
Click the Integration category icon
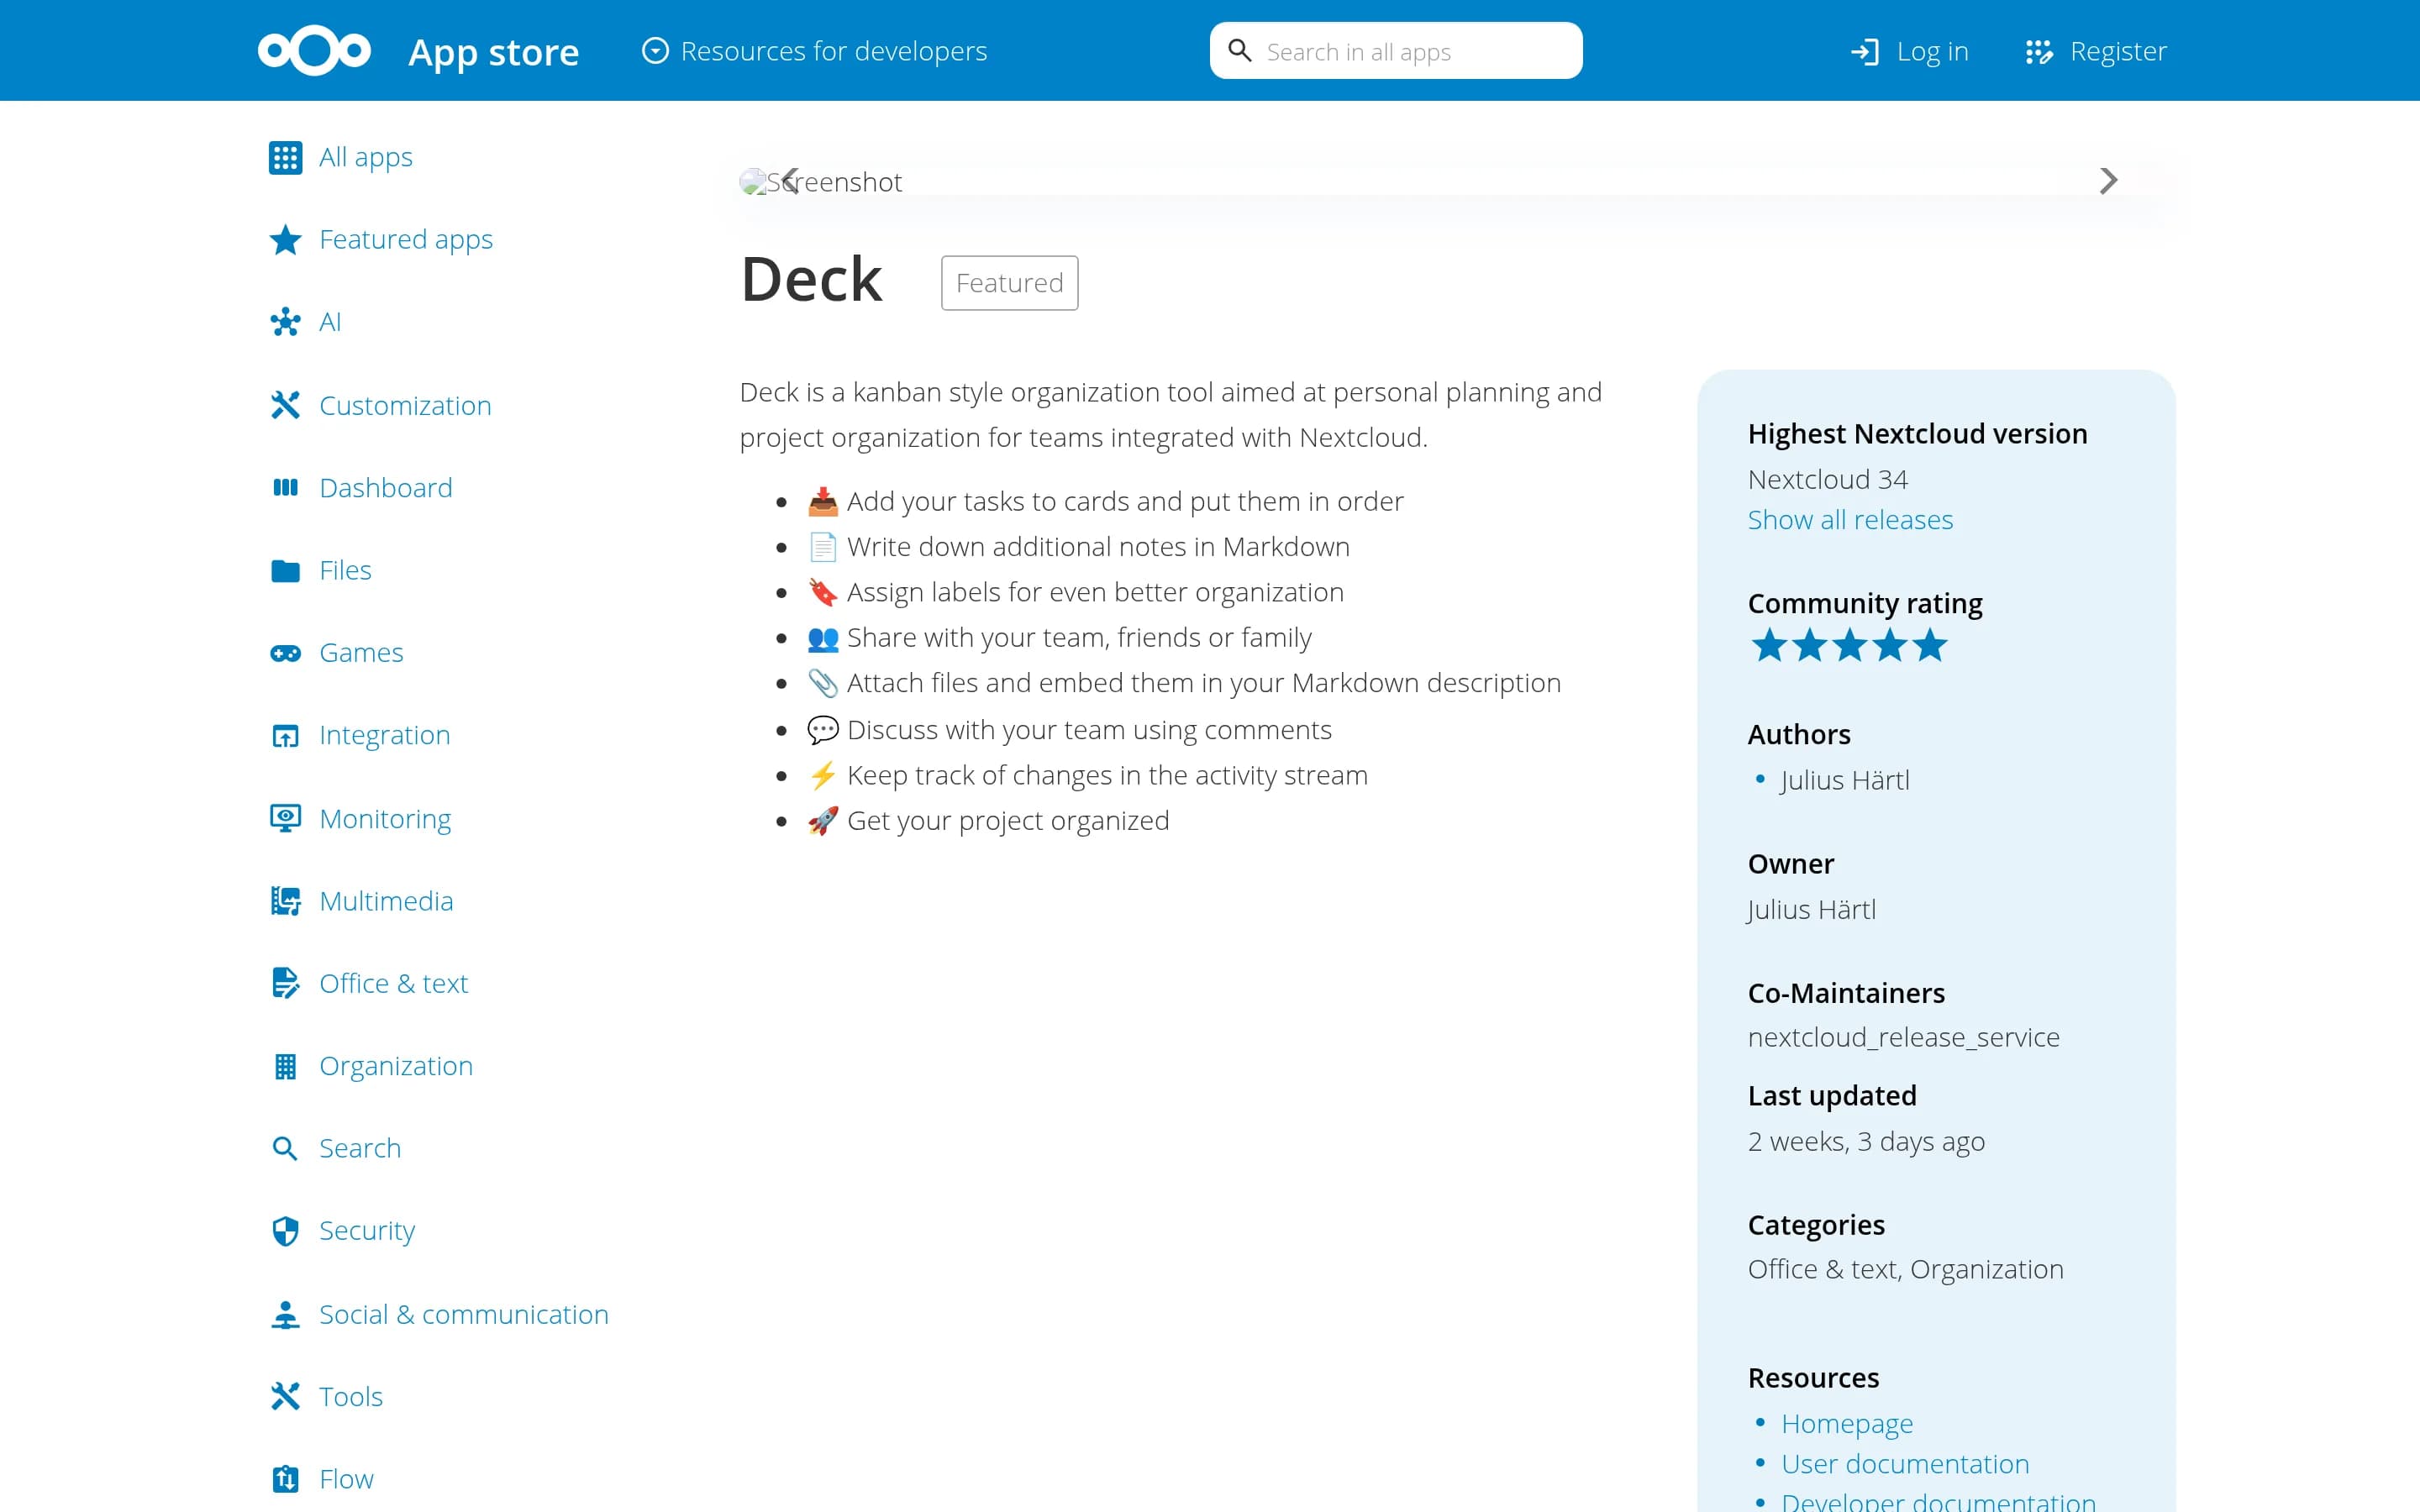285,735
